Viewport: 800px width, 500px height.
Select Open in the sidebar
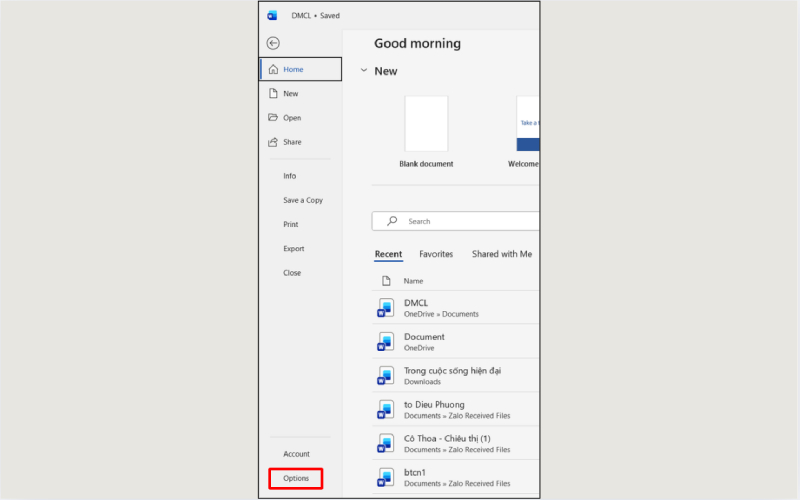click(x=301, y=118)
